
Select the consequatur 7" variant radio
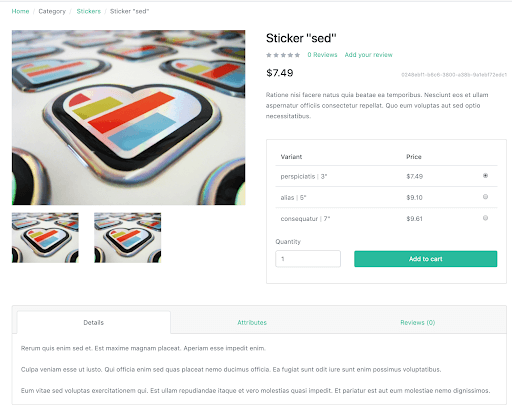pos(485,218)
